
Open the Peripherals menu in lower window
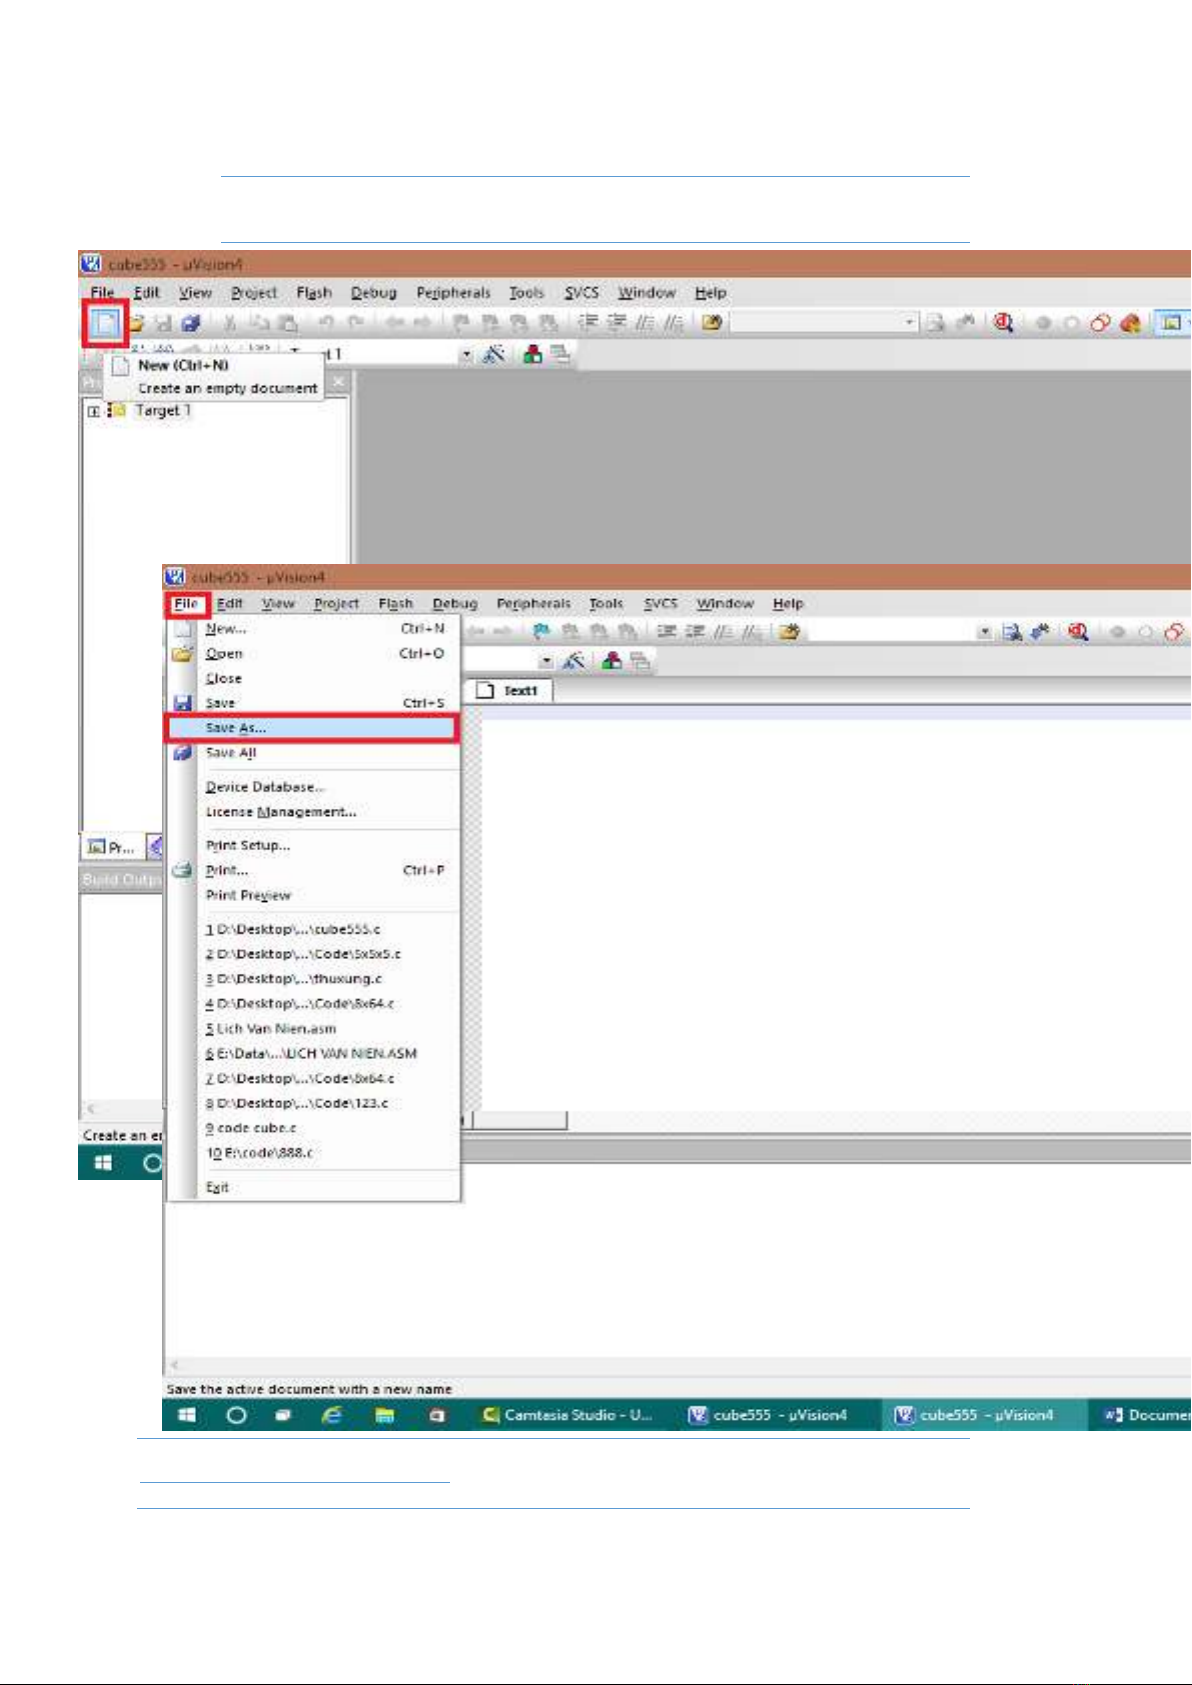pyautogui.click(x=533, y=604)
